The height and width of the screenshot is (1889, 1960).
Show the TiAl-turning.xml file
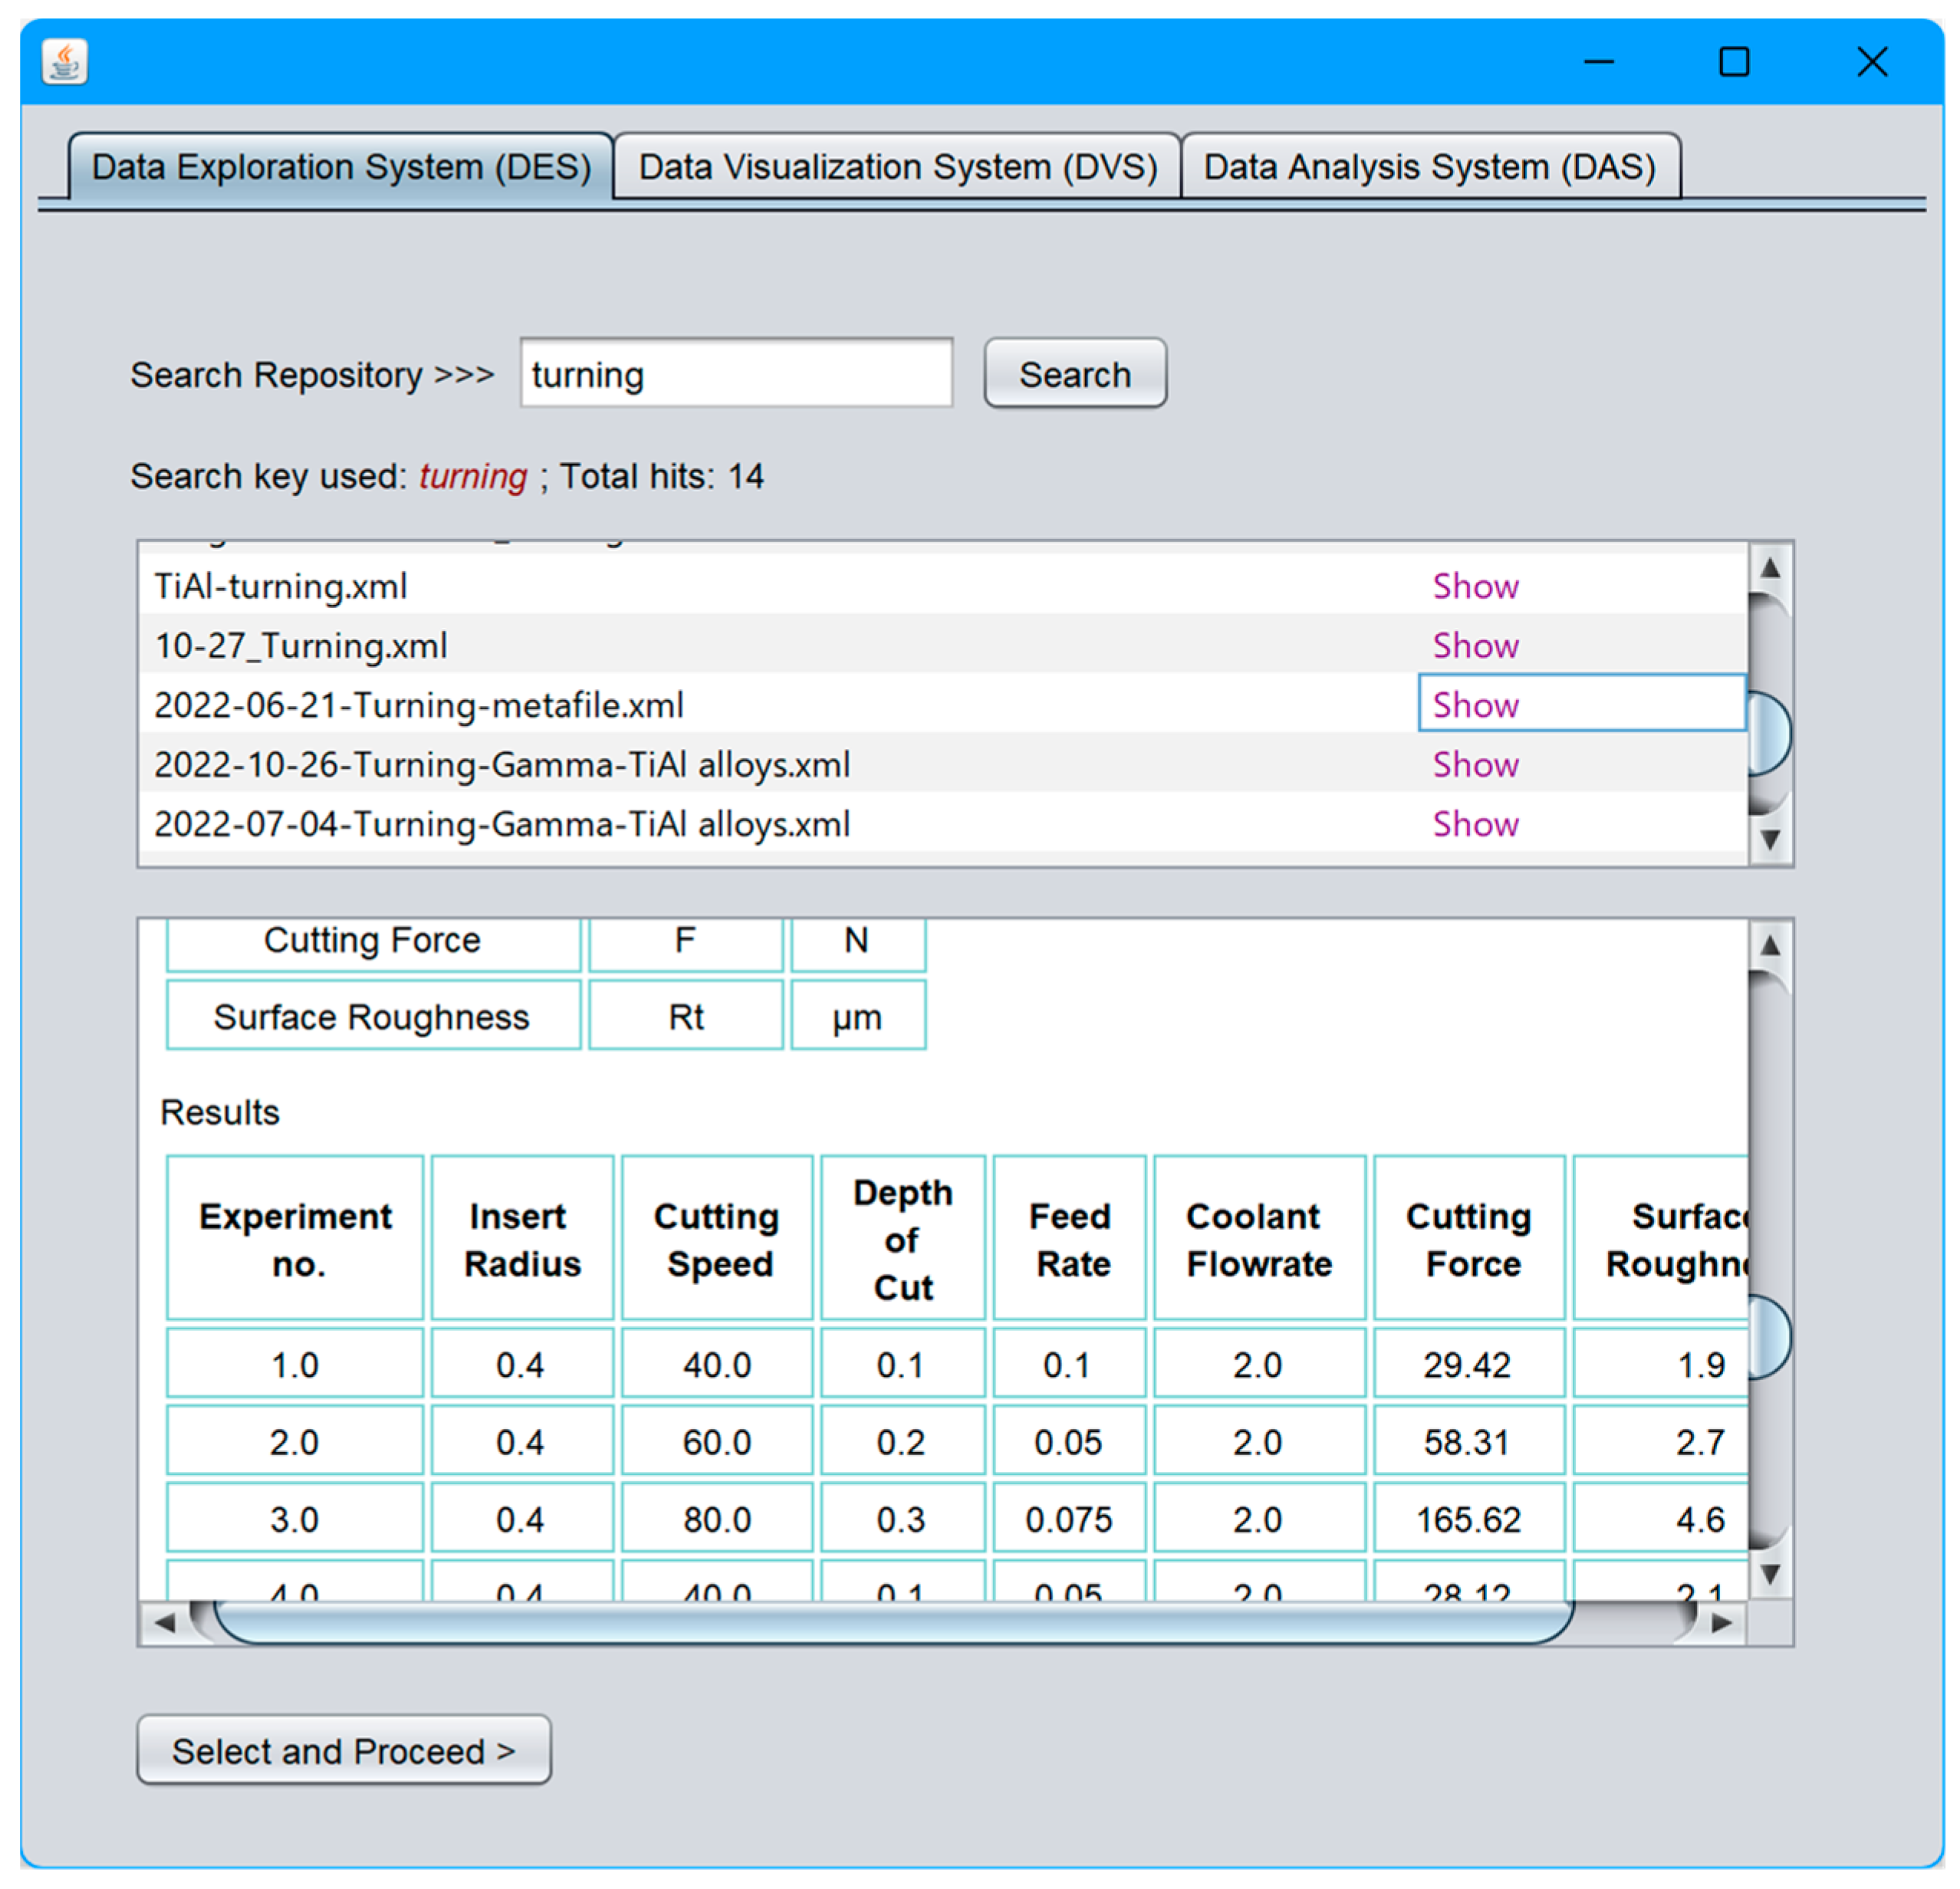(1475, 586)
